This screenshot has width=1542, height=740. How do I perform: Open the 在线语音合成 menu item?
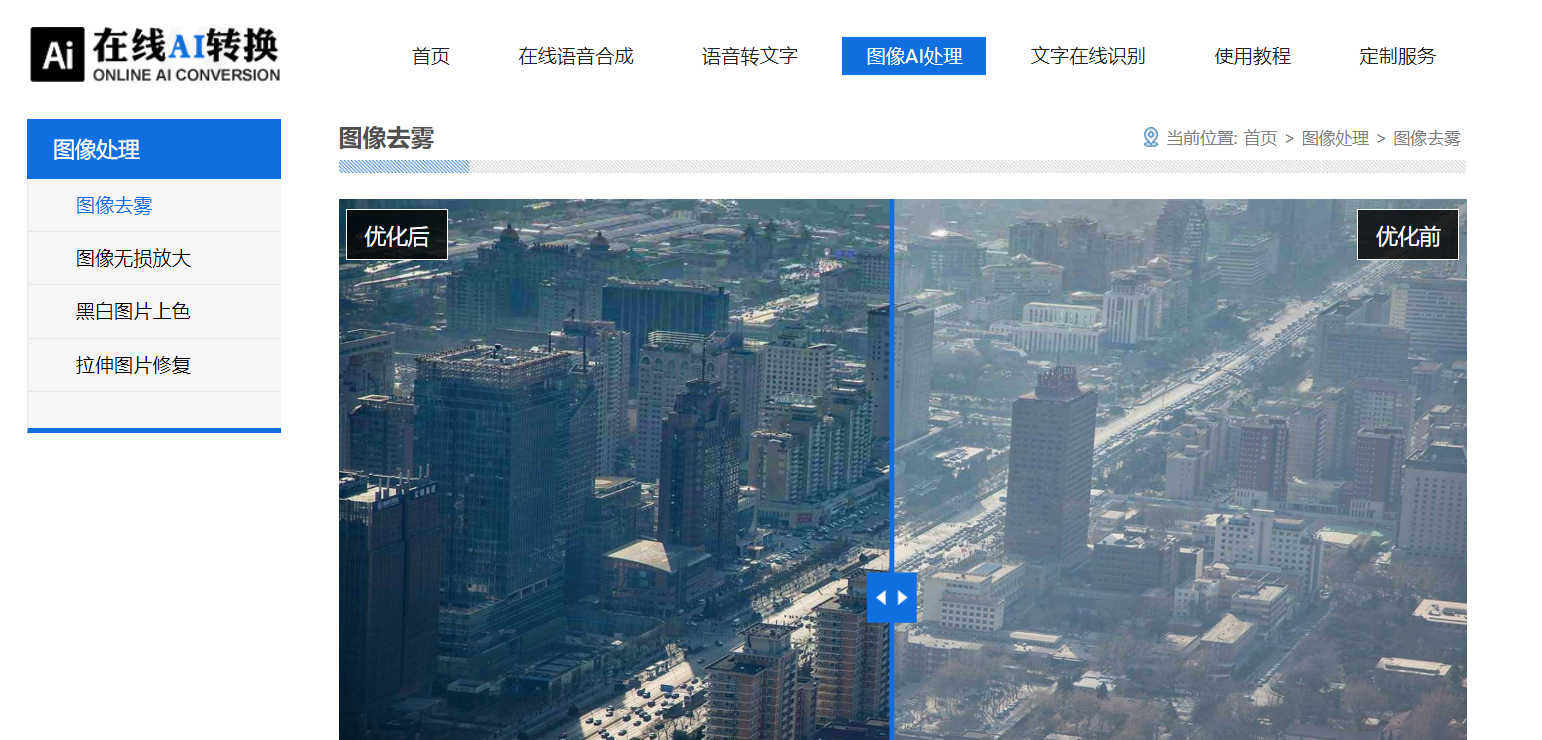(576, 56)
